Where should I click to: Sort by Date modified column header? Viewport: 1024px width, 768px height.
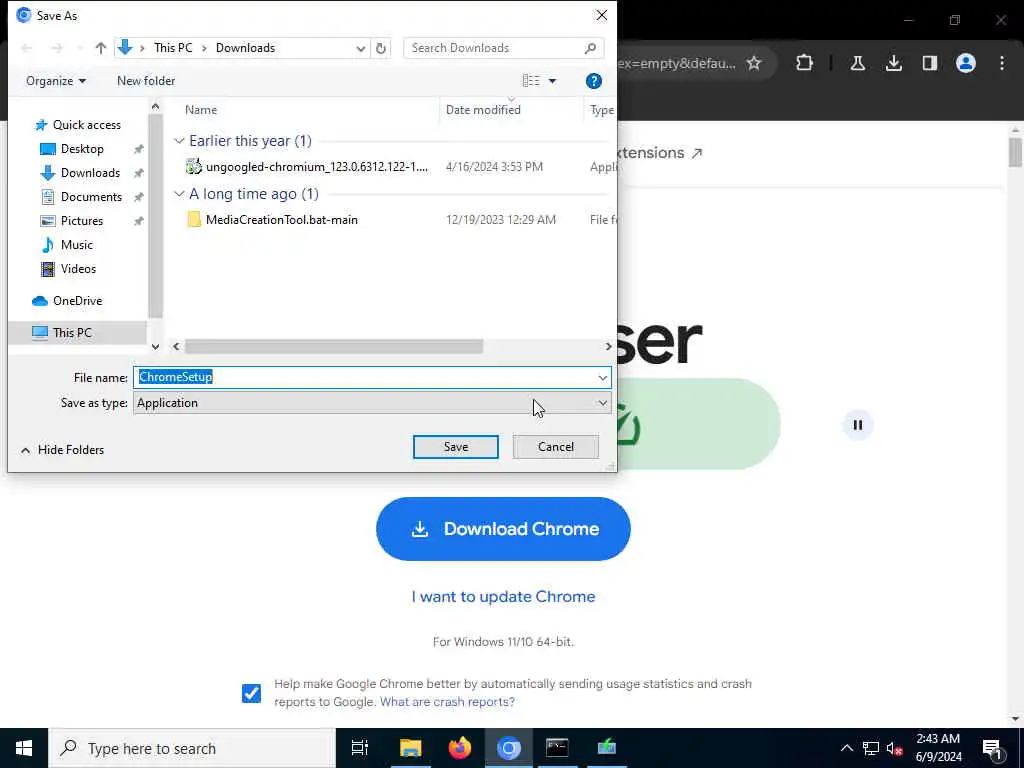pos(483,110)
